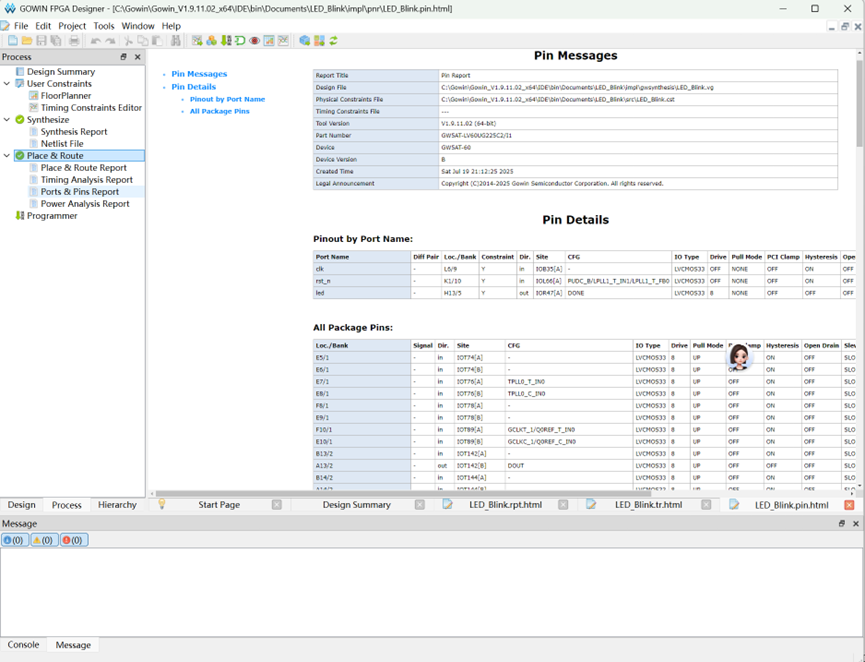This screenshot has width=865, height=662.
Task: Toggle info messages filter
Action: [14, 540]
